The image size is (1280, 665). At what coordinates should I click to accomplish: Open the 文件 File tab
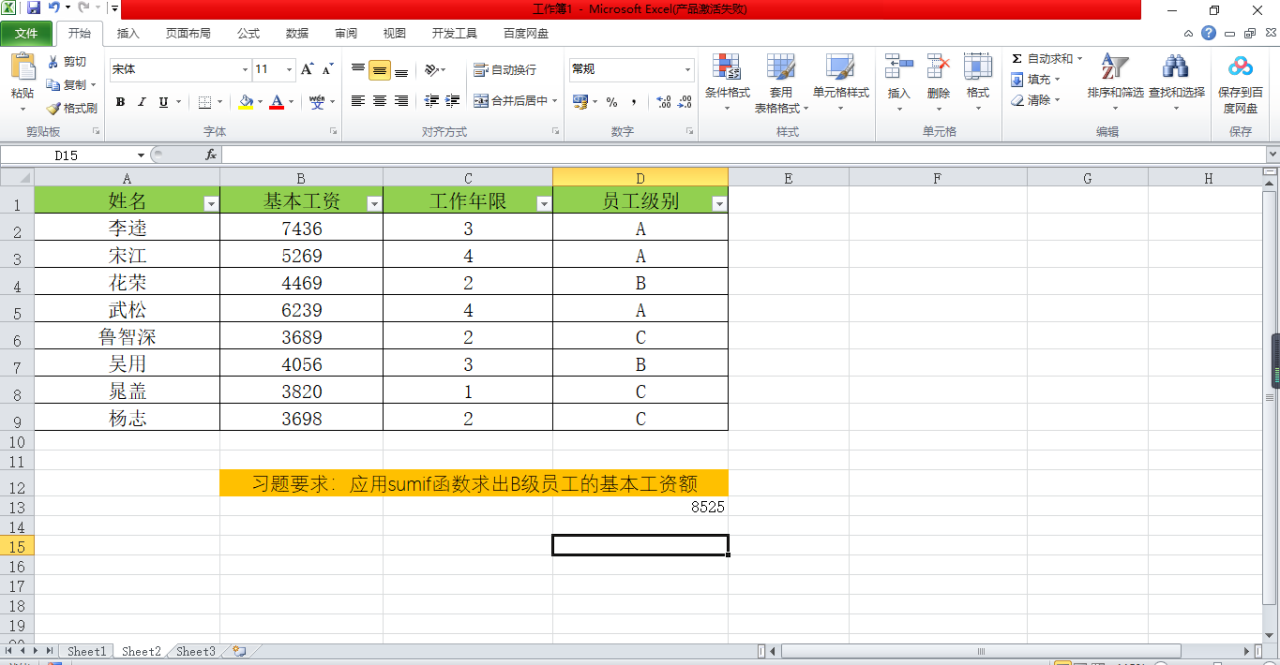click(x=26, y=33)
